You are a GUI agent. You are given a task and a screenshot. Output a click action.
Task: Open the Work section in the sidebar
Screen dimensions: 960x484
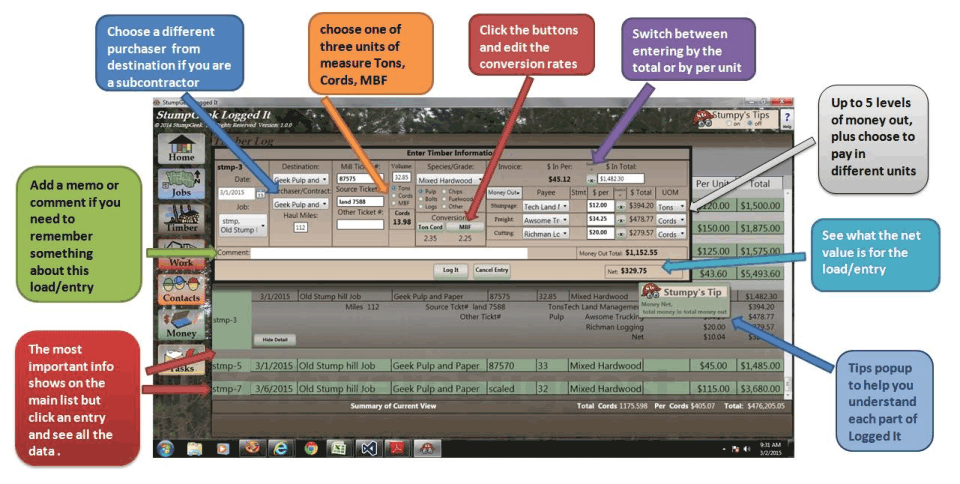click(x=181, y=255)
